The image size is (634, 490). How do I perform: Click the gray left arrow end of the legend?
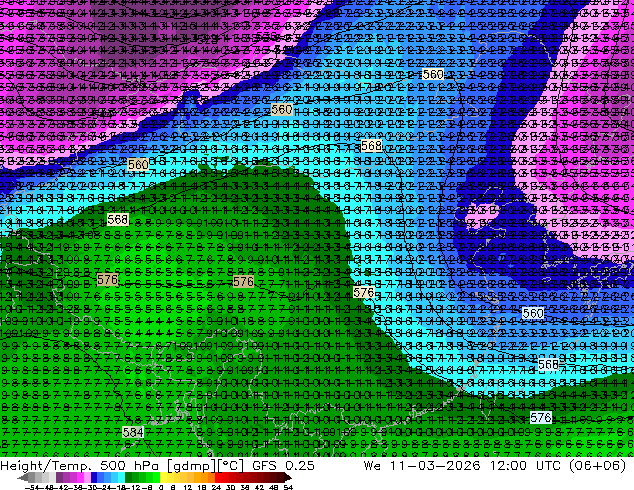[x=23, y=477]
